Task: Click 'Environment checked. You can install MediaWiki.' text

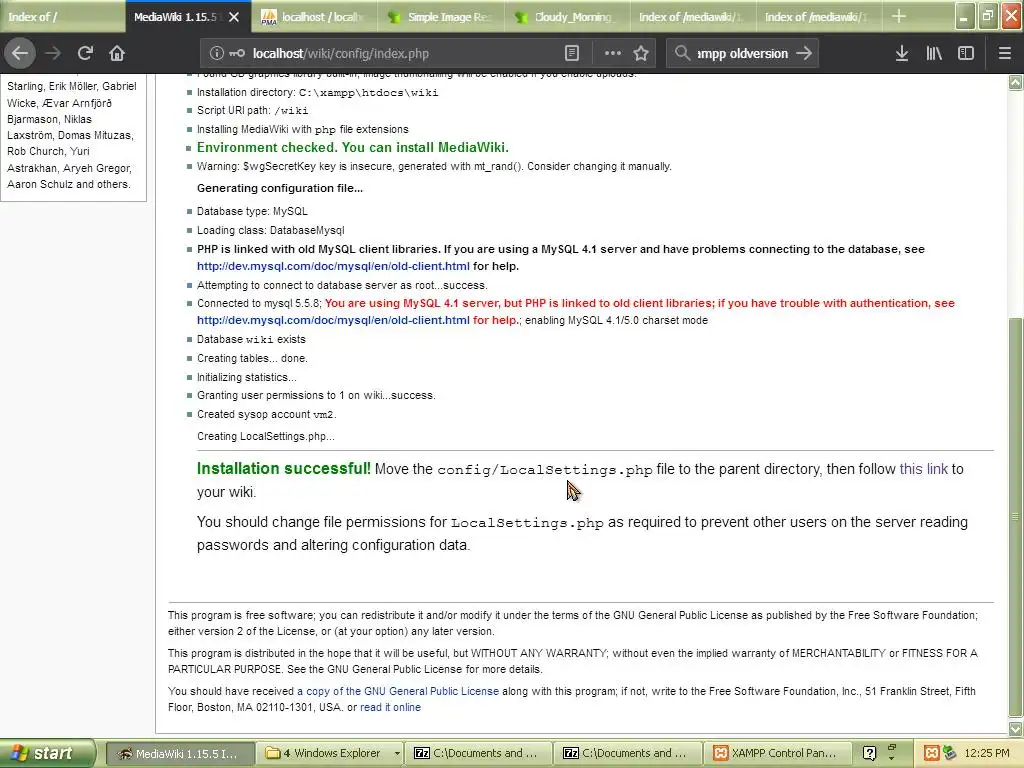Action: tap(353, 148)
